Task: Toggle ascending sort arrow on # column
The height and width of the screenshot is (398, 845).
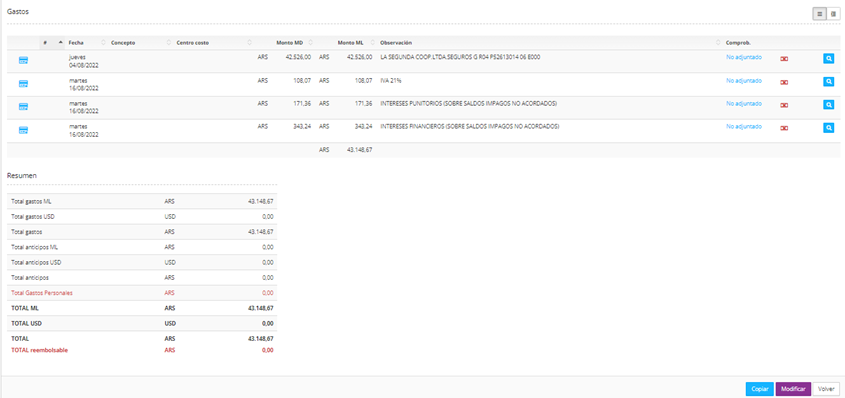Action: [x=60, y=43]
